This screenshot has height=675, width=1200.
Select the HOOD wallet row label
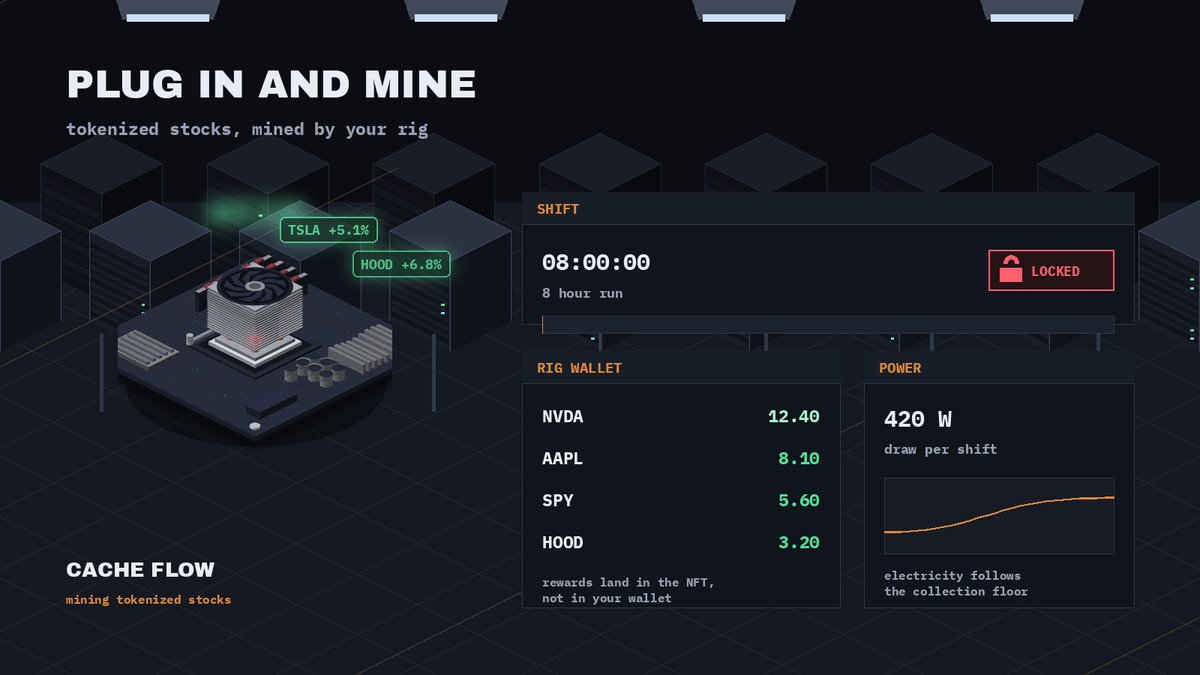coord(562,543)
